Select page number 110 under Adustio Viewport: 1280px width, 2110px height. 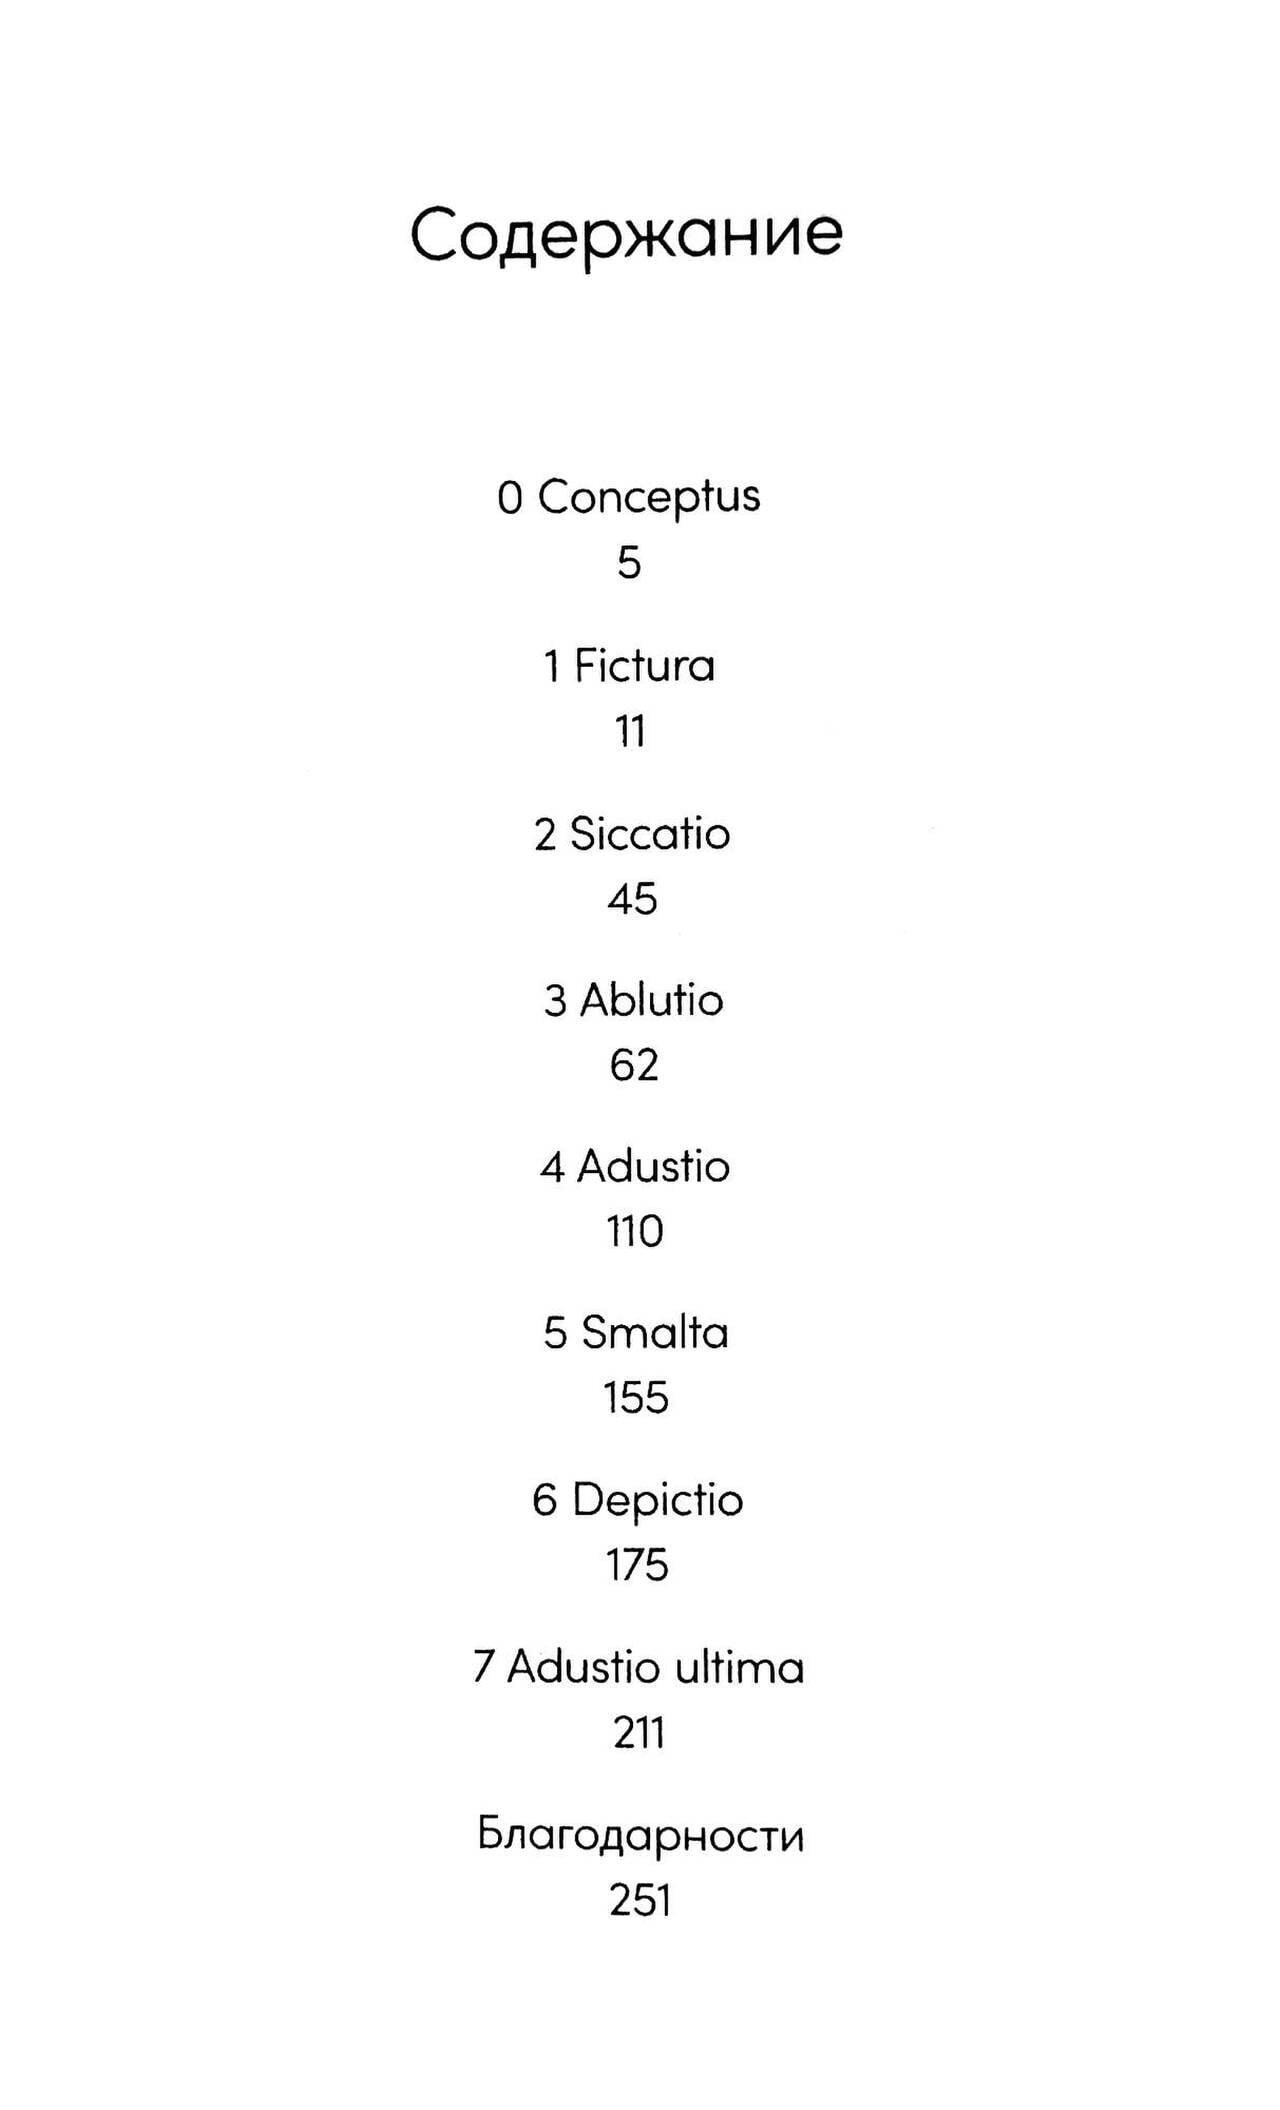coord(635,1231)
